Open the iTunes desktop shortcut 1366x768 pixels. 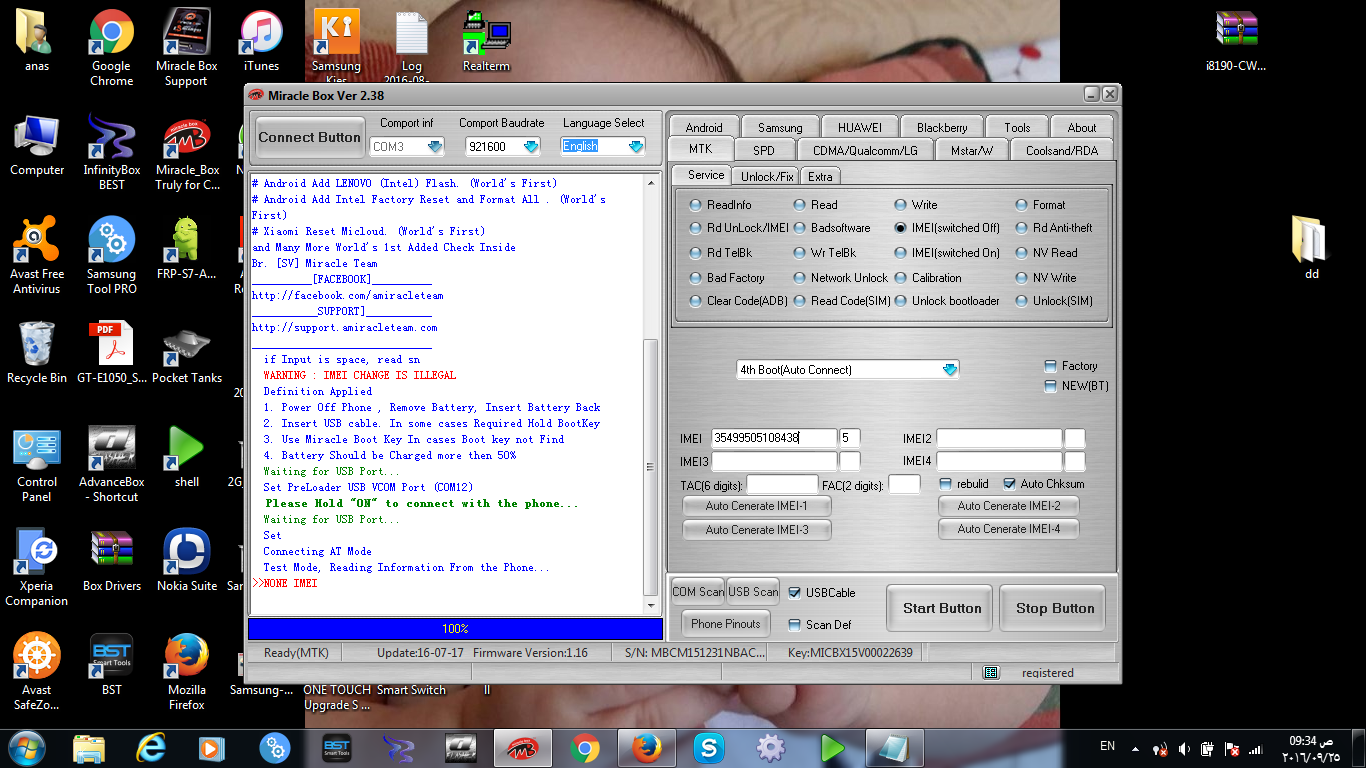(x=261, y=40)
